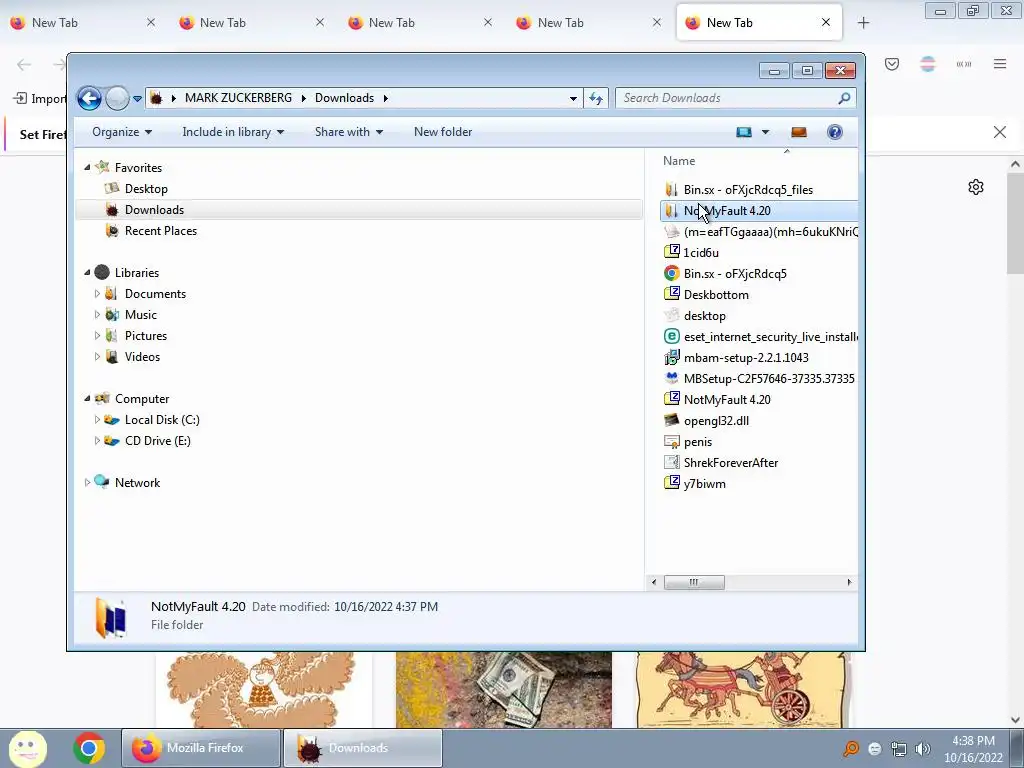Select Local Disk (C:) in the tree

pyautogui.click(x=162, y=420)
